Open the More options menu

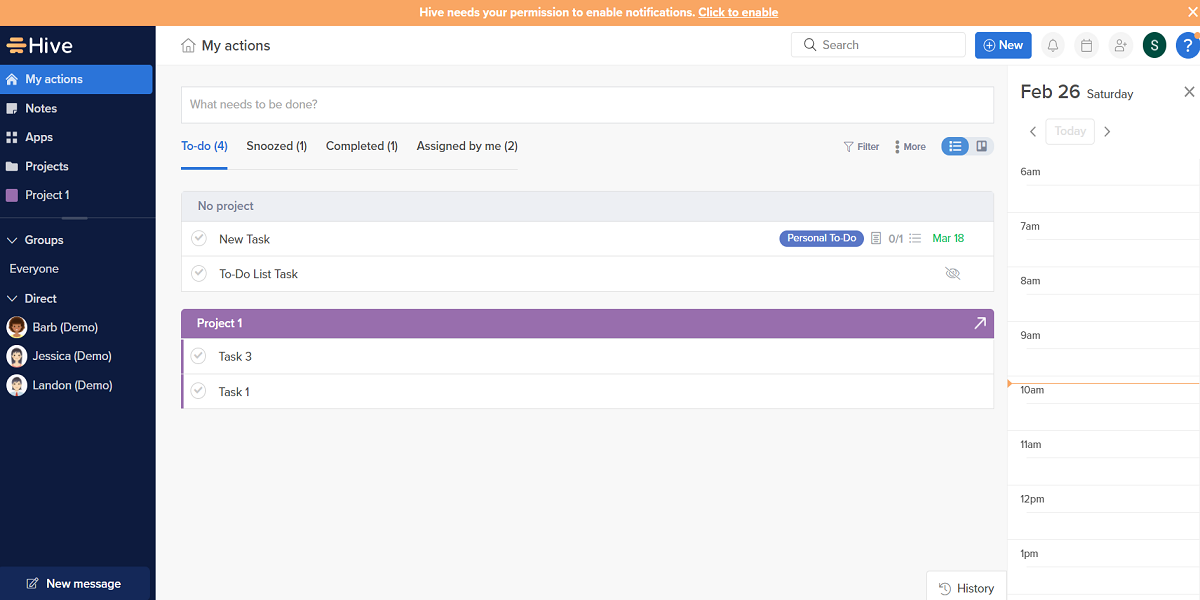click(x=910, y=146)
